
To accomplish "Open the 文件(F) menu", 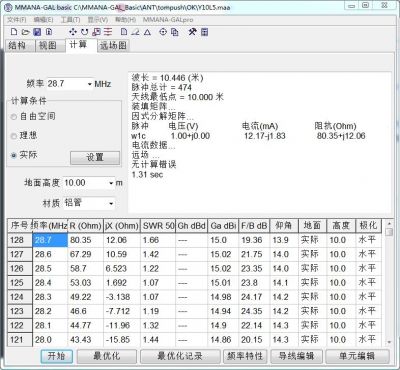I will click(17, 20).
